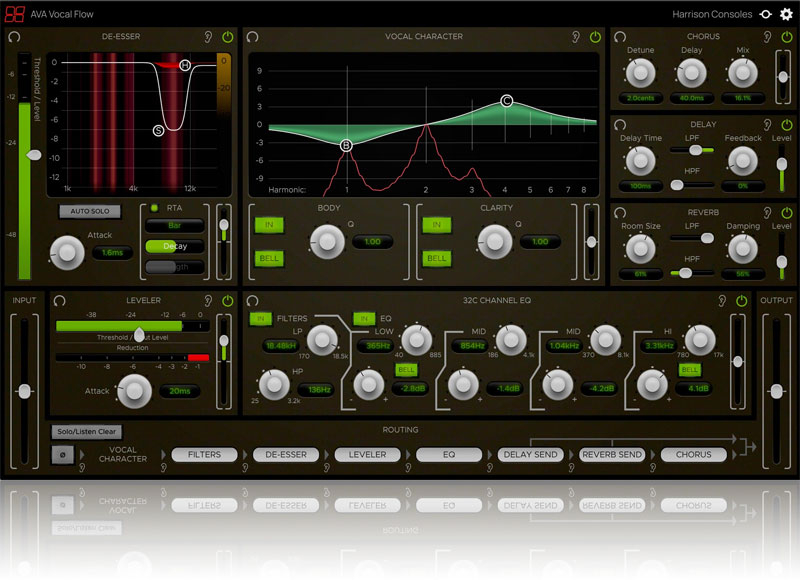This screenshot has width=800, height=580.
Task: Select the REVERB SEND routing block
Action: point(612,454)
